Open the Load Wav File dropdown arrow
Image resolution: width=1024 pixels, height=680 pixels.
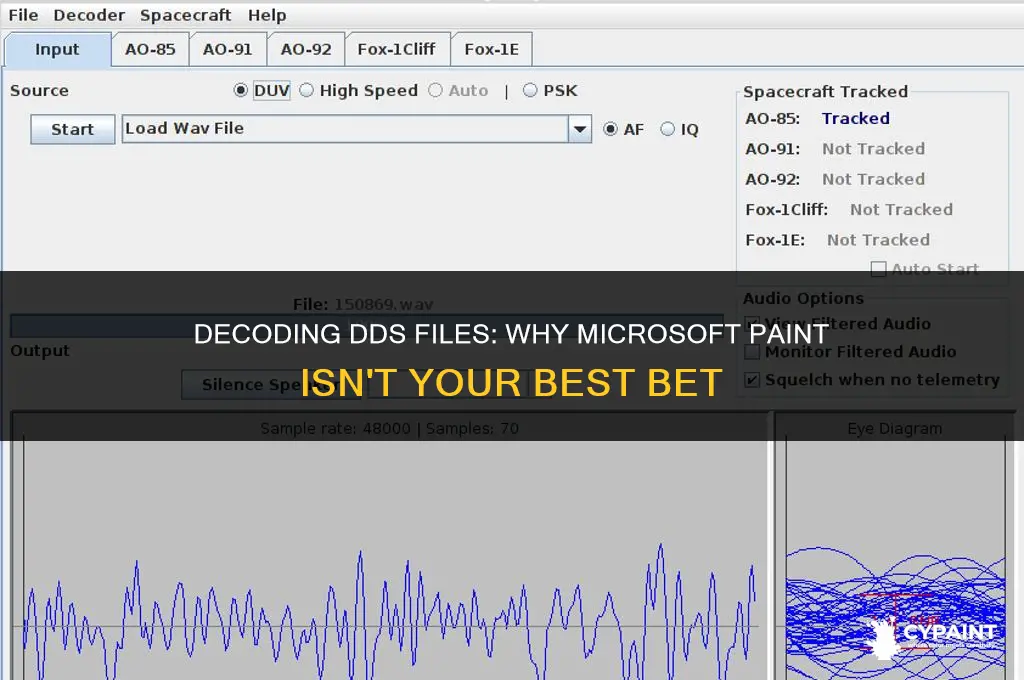(579, 129)
